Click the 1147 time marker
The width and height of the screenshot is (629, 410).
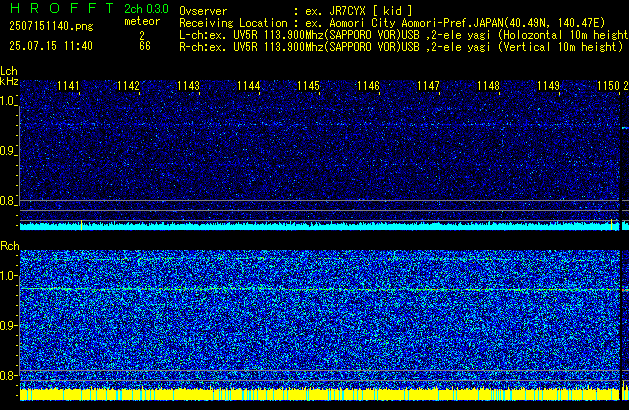(x=428, y=86)
